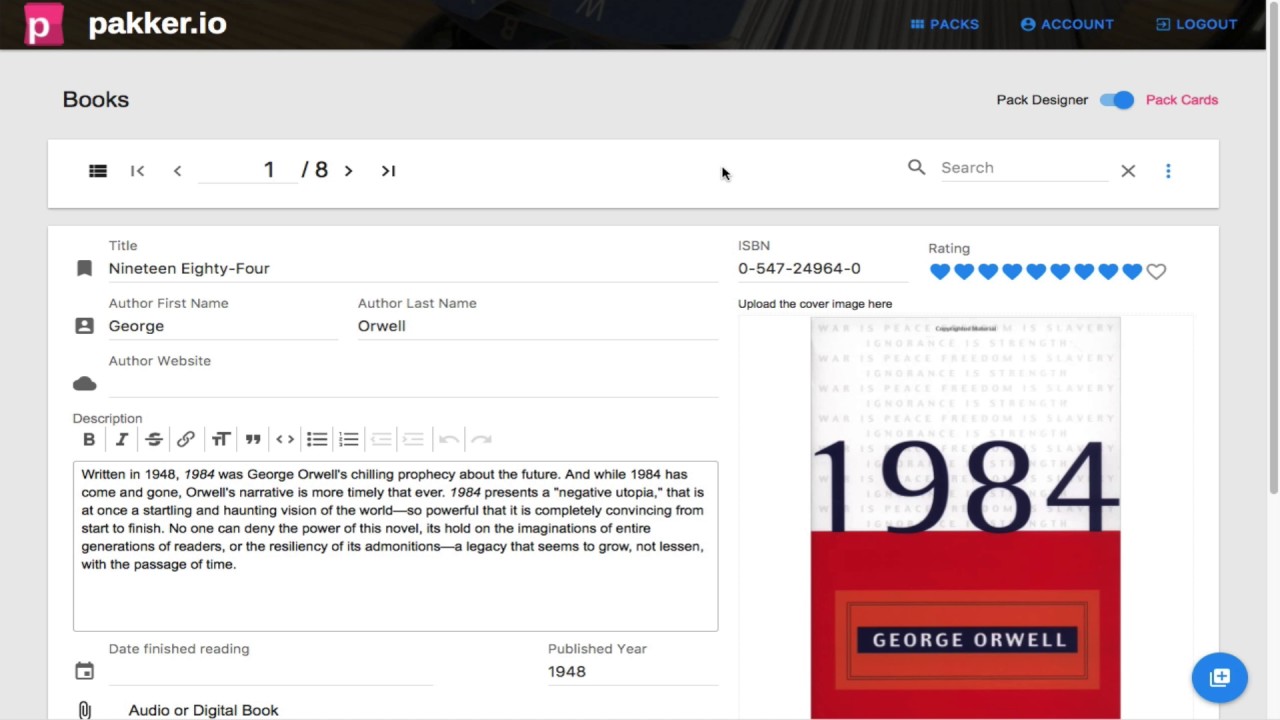The width and height of the screenshot is (1280, 720).
Task: Click inside the Description text area
Action: coord(395,546)
